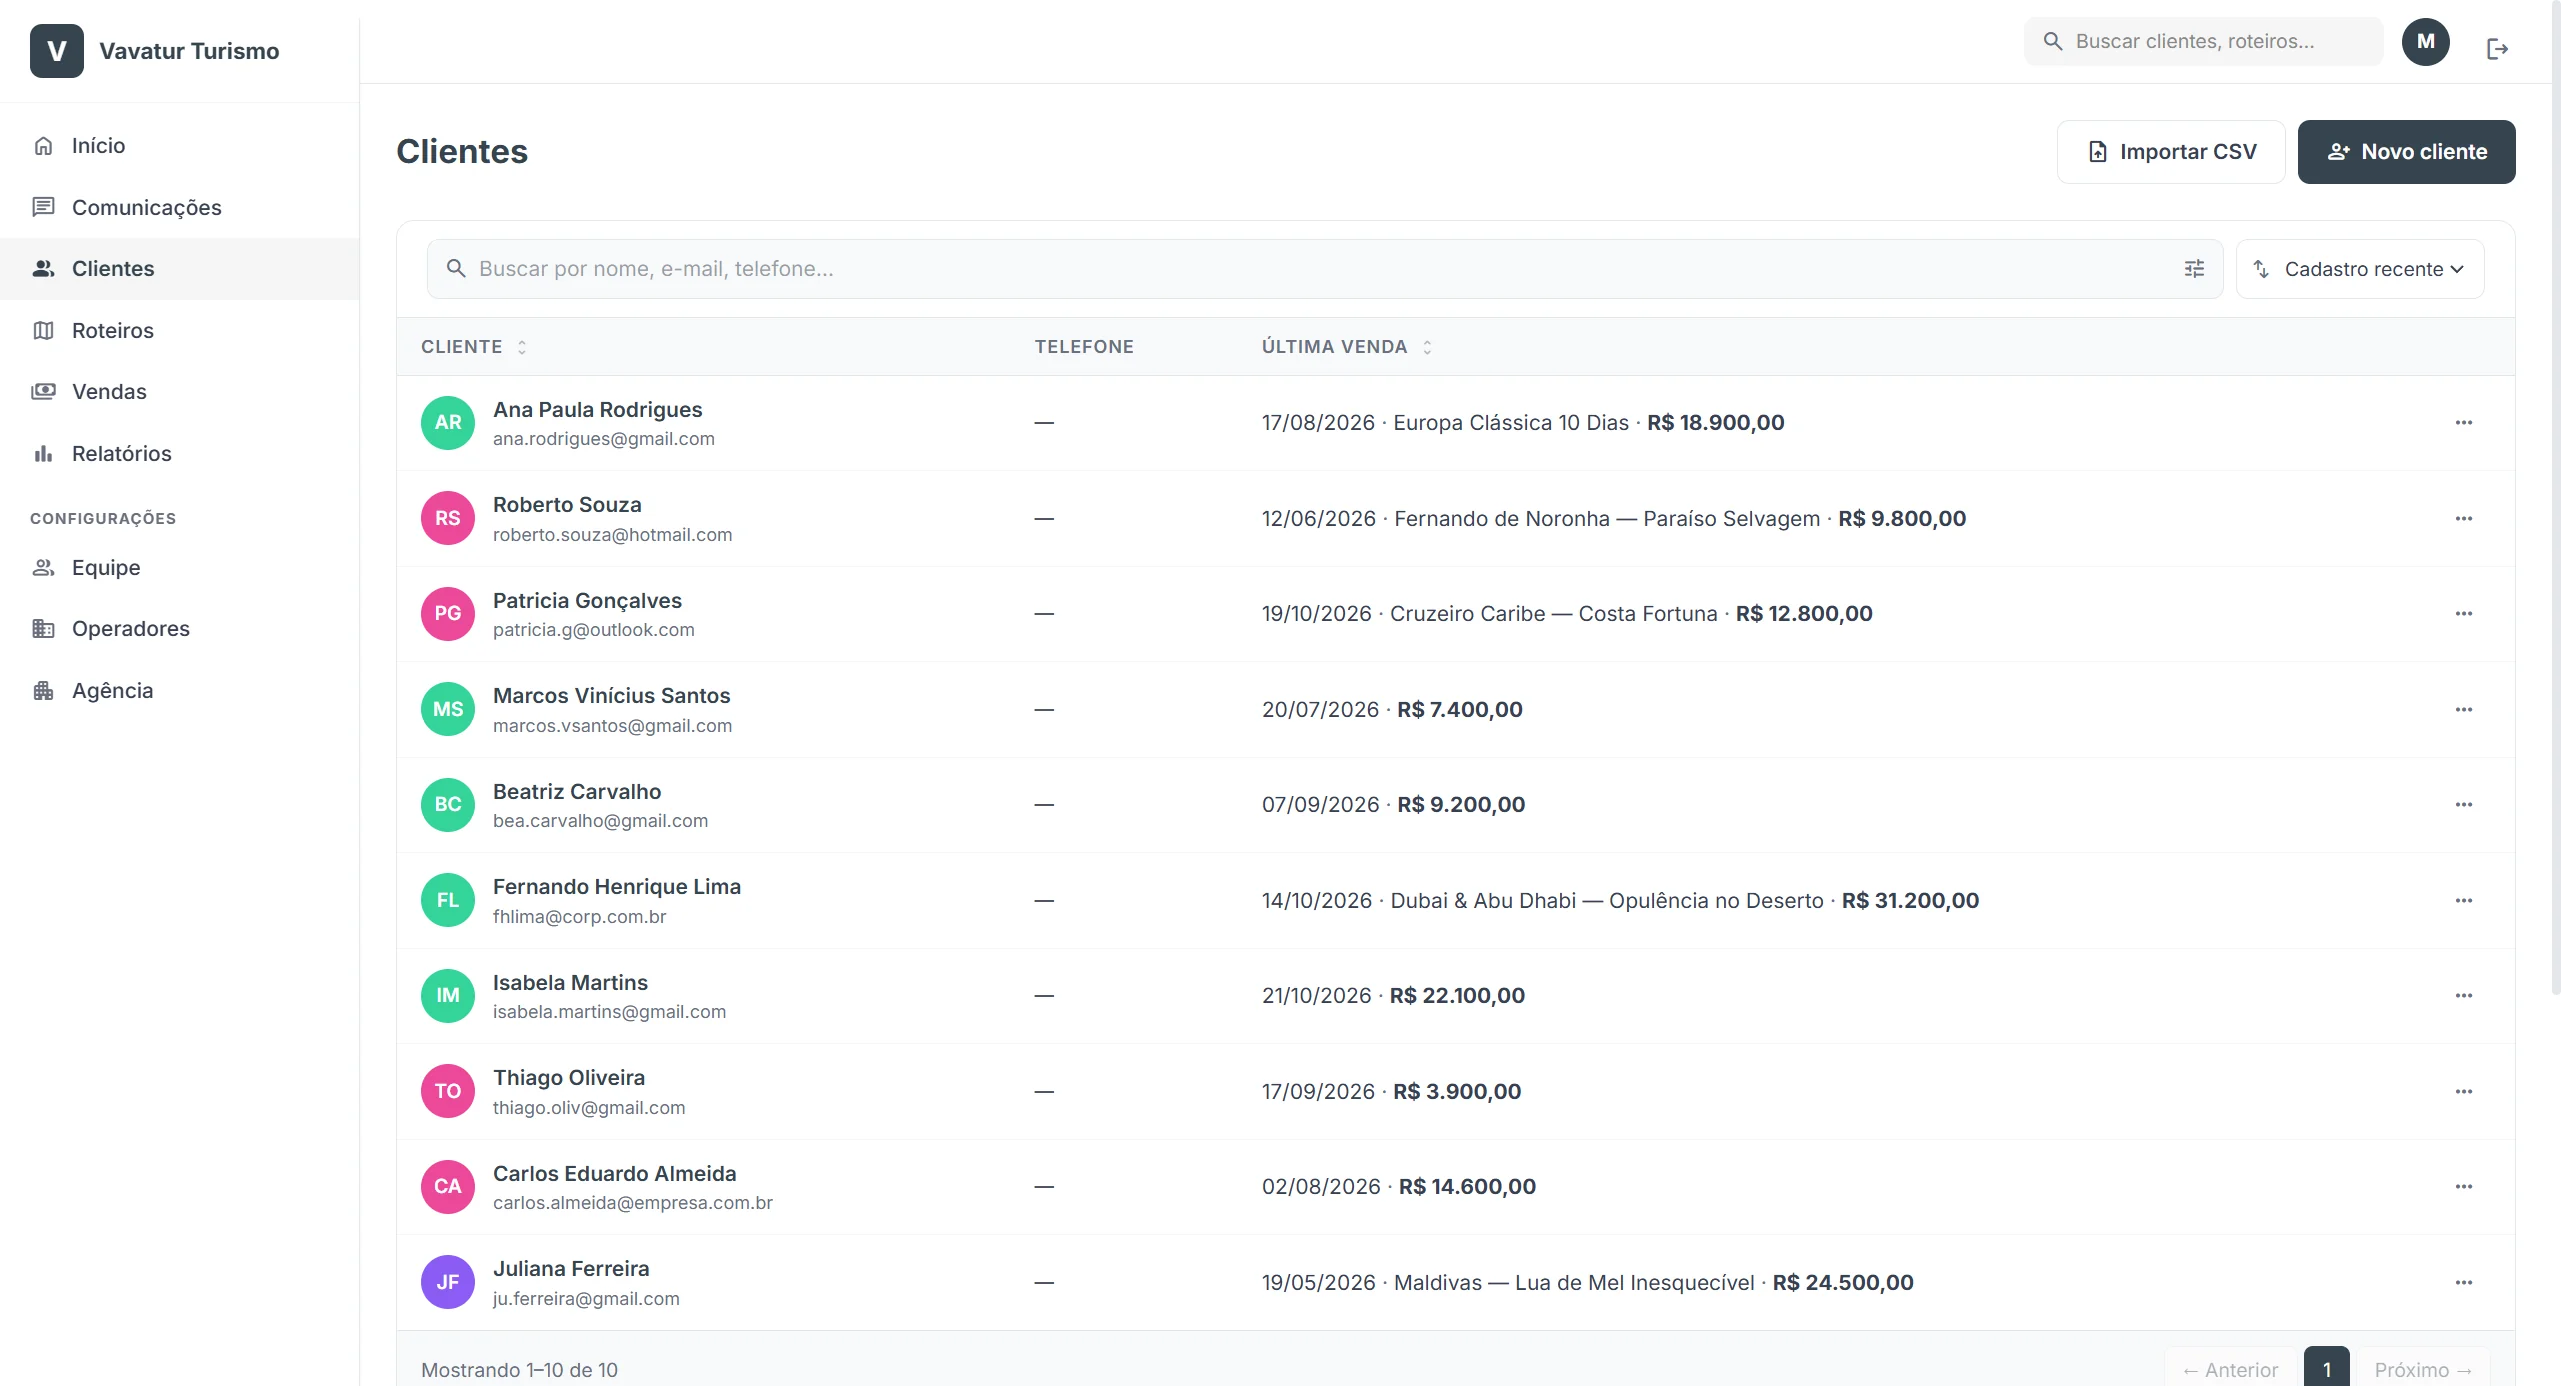
Task: Click the Vavatur Turismo V logo
Action: coord(57,51)
